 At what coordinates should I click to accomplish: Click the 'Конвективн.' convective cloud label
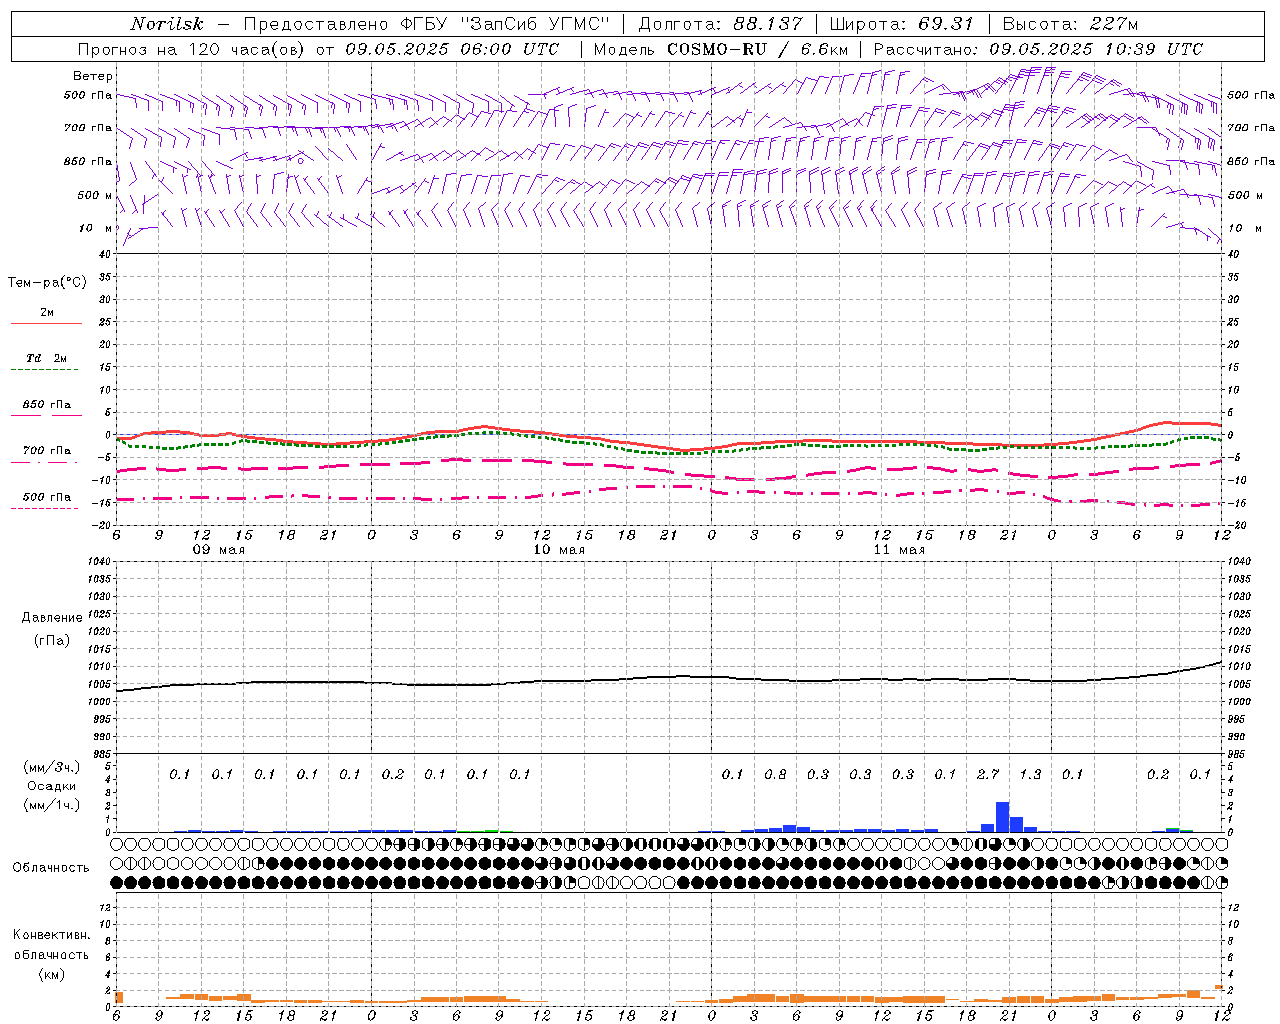click(51, 935)
